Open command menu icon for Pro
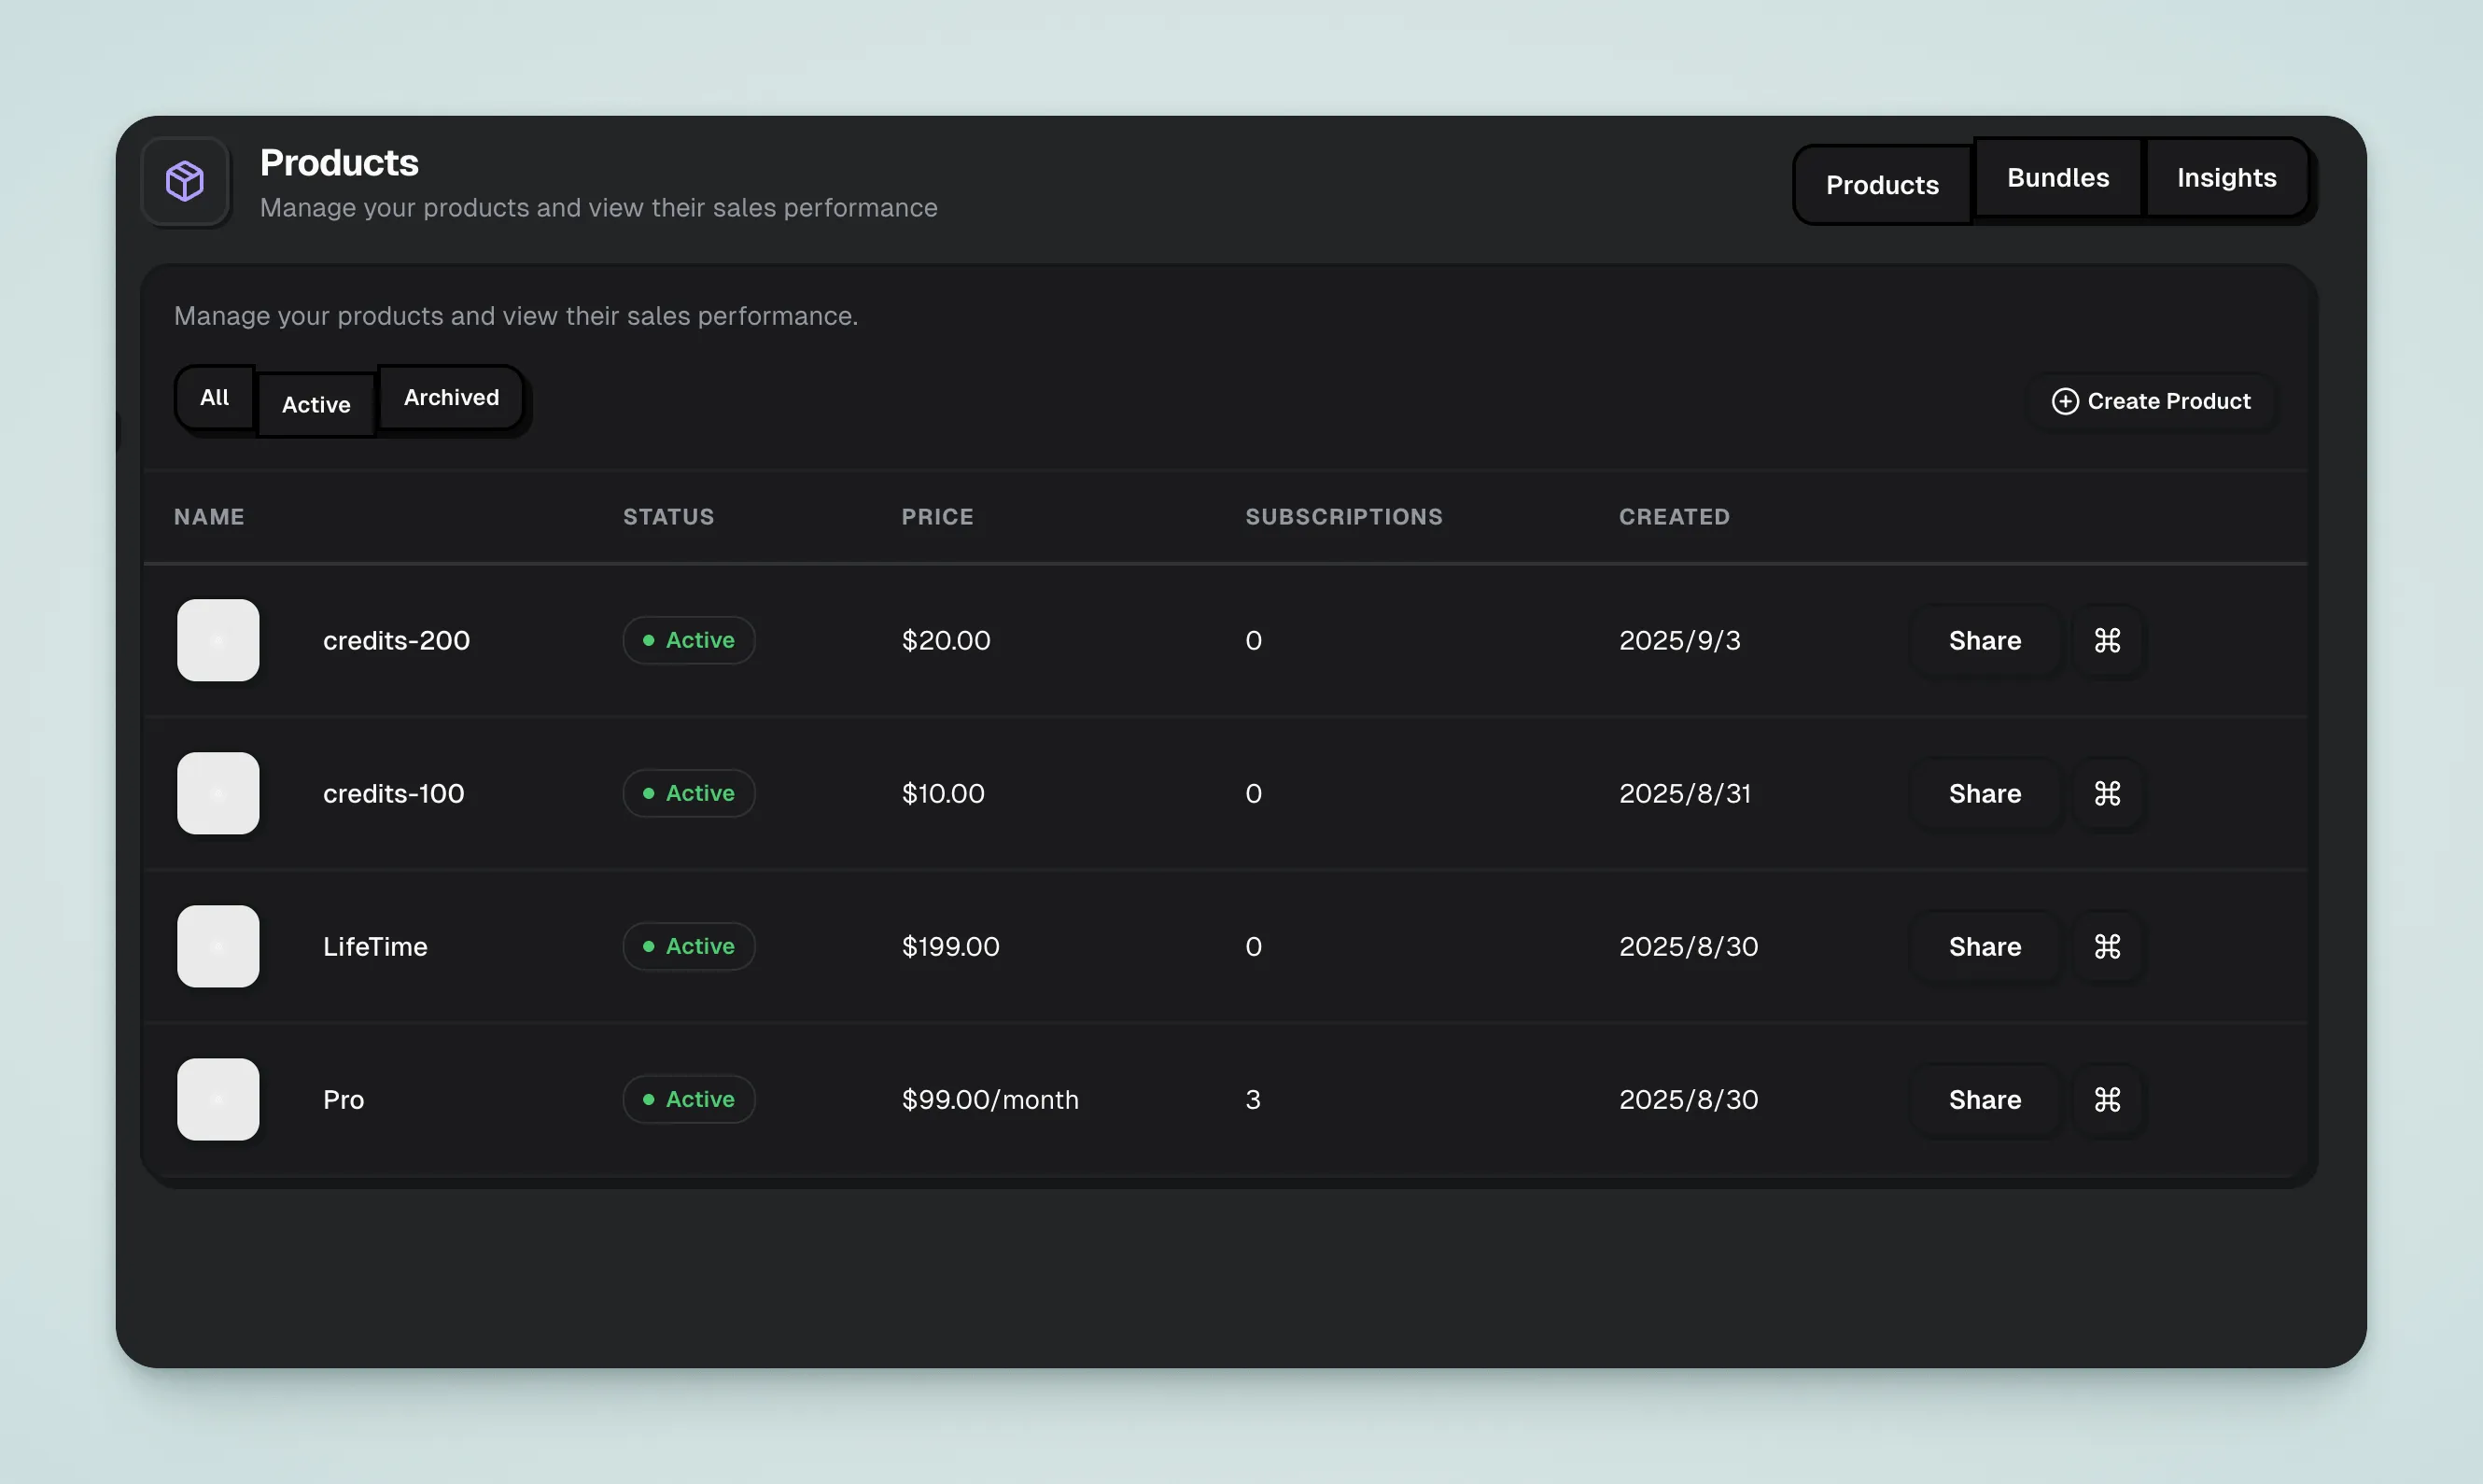Viewport: 2483px width, 1484px height. pyautogui.click(x=2107, y=1099)
